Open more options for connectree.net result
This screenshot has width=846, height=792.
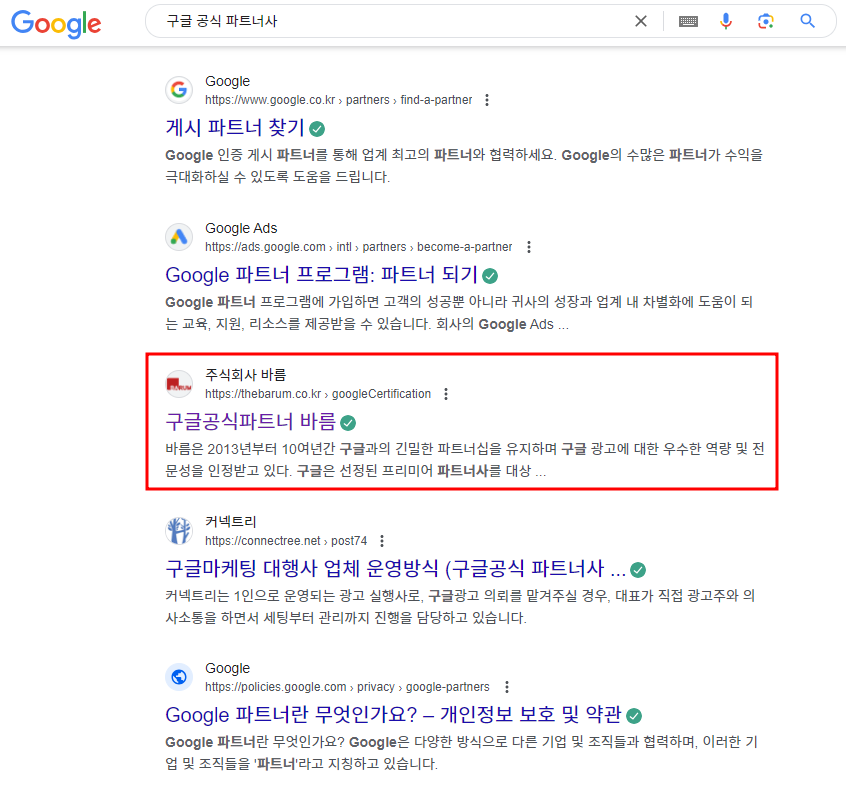pyautogui.click(x=382, y=541)
